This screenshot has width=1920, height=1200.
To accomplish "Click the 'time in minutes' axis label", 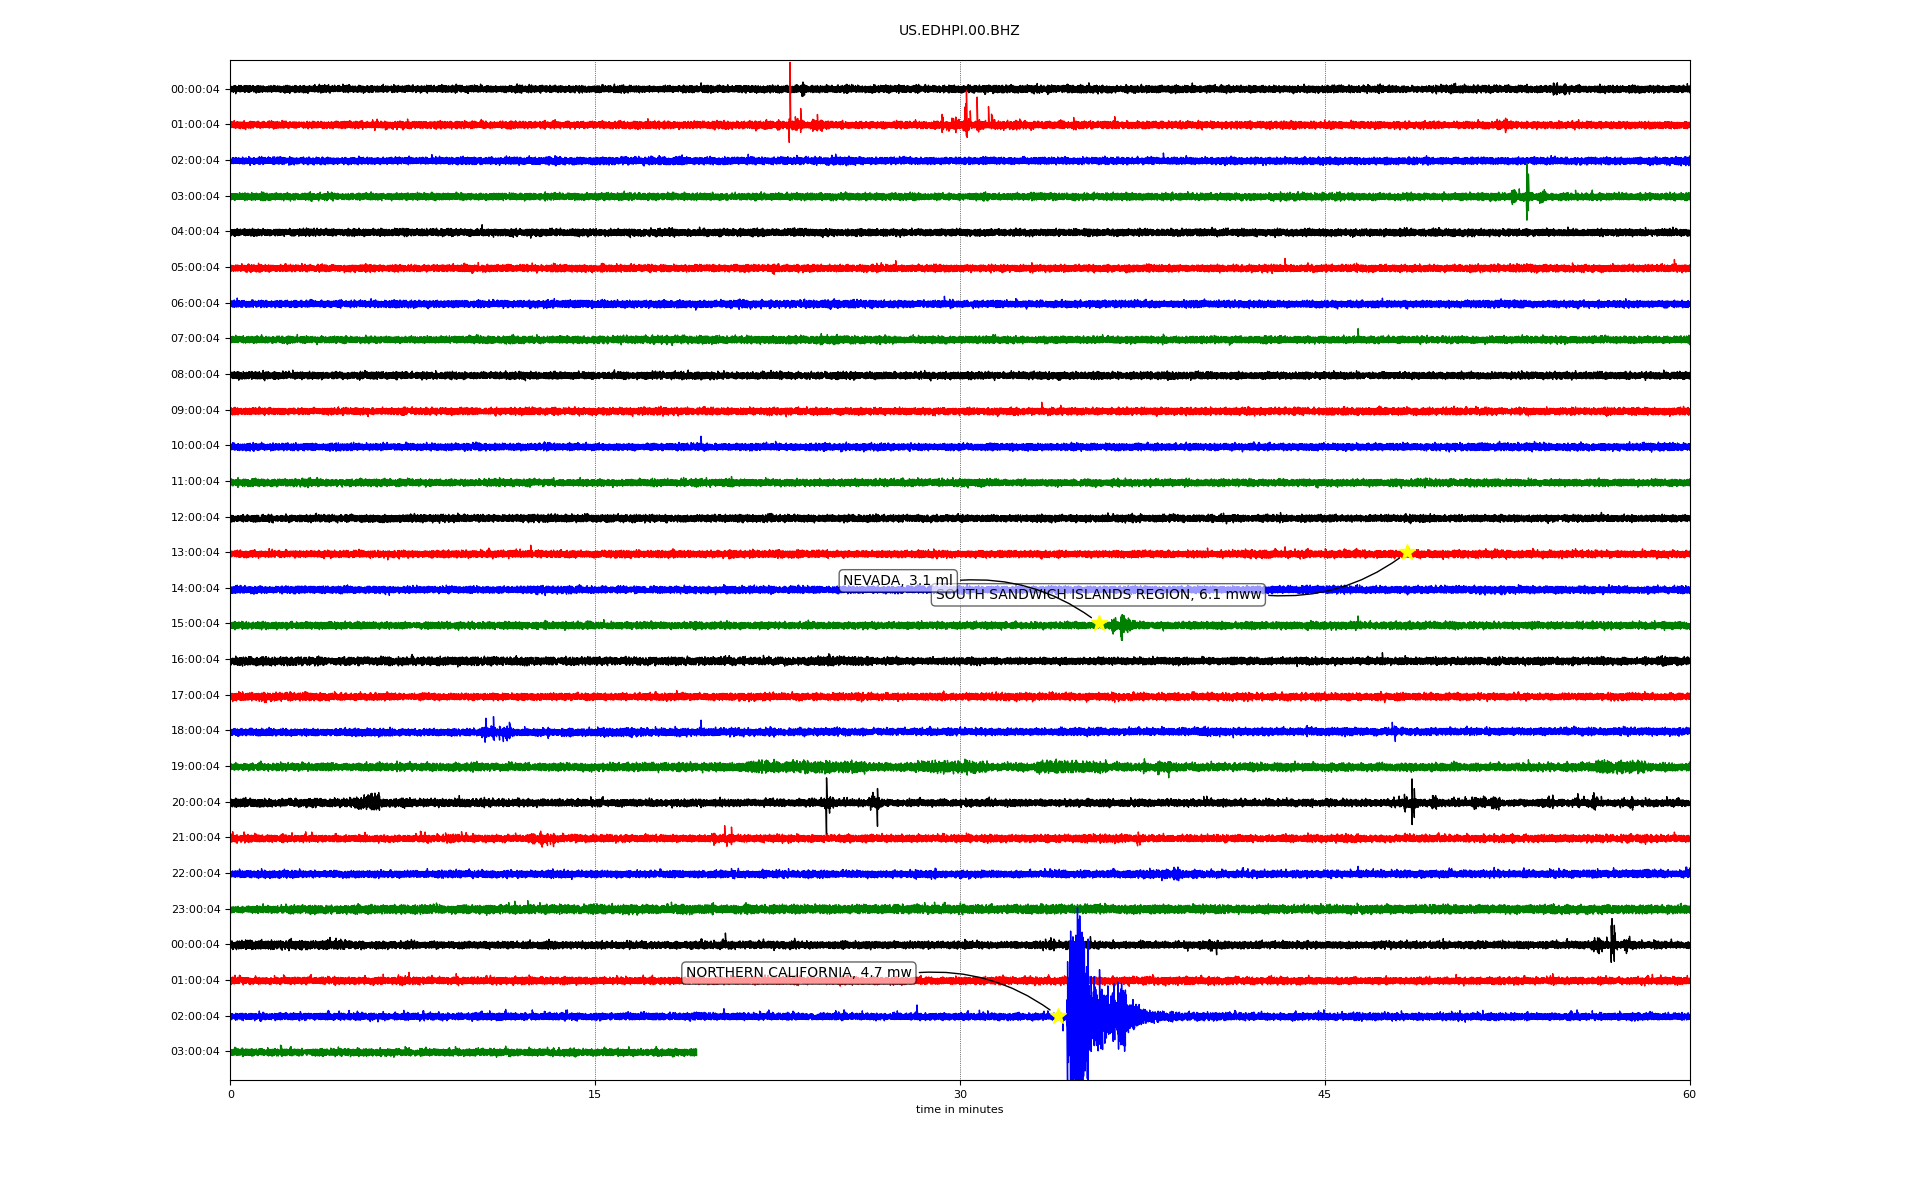I will point(959,1109).
